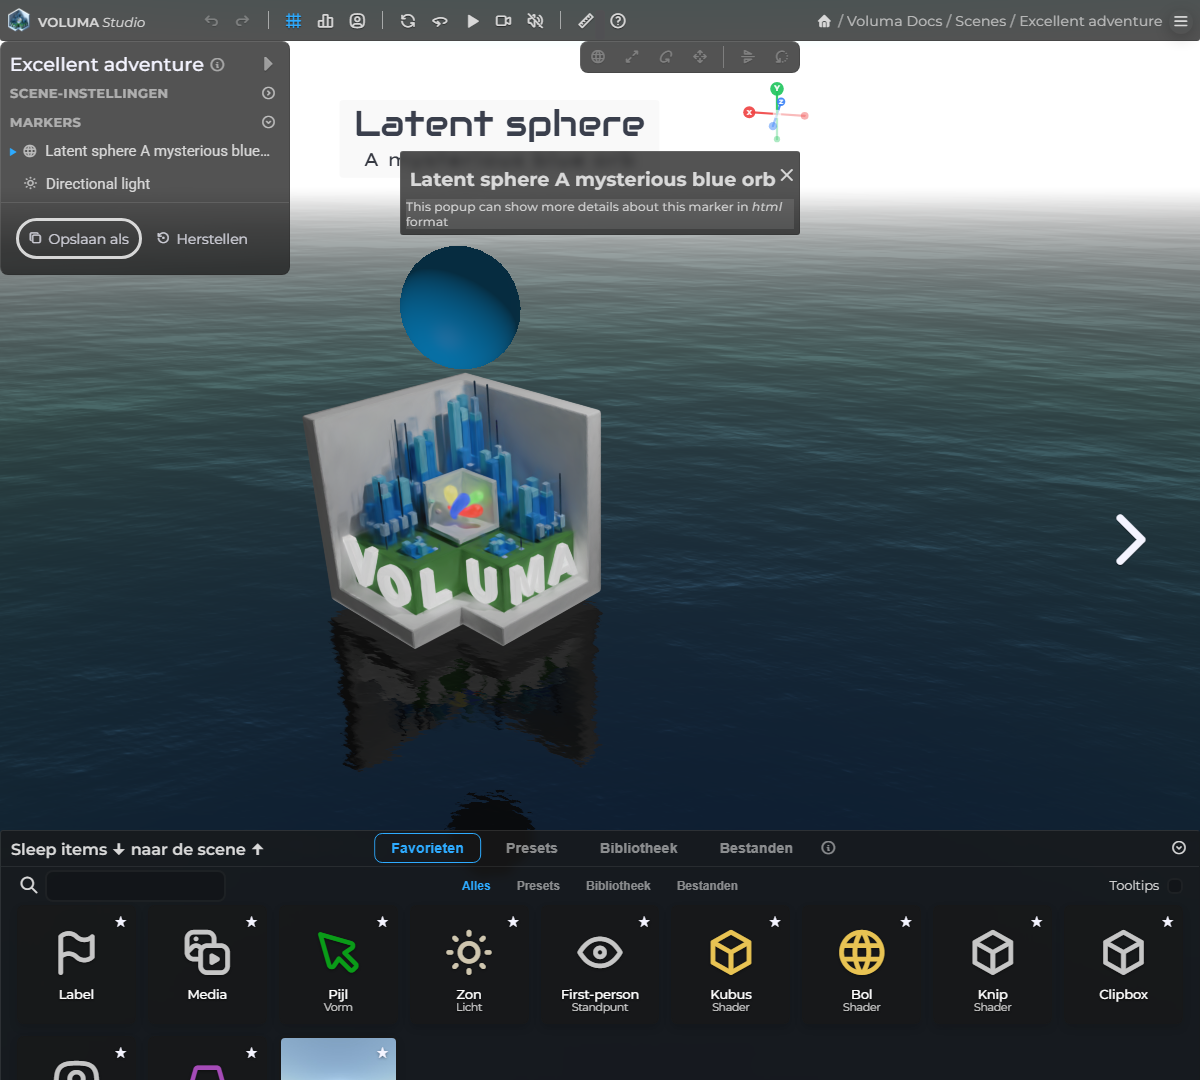Switch to top Presets tab

point(532,848)
